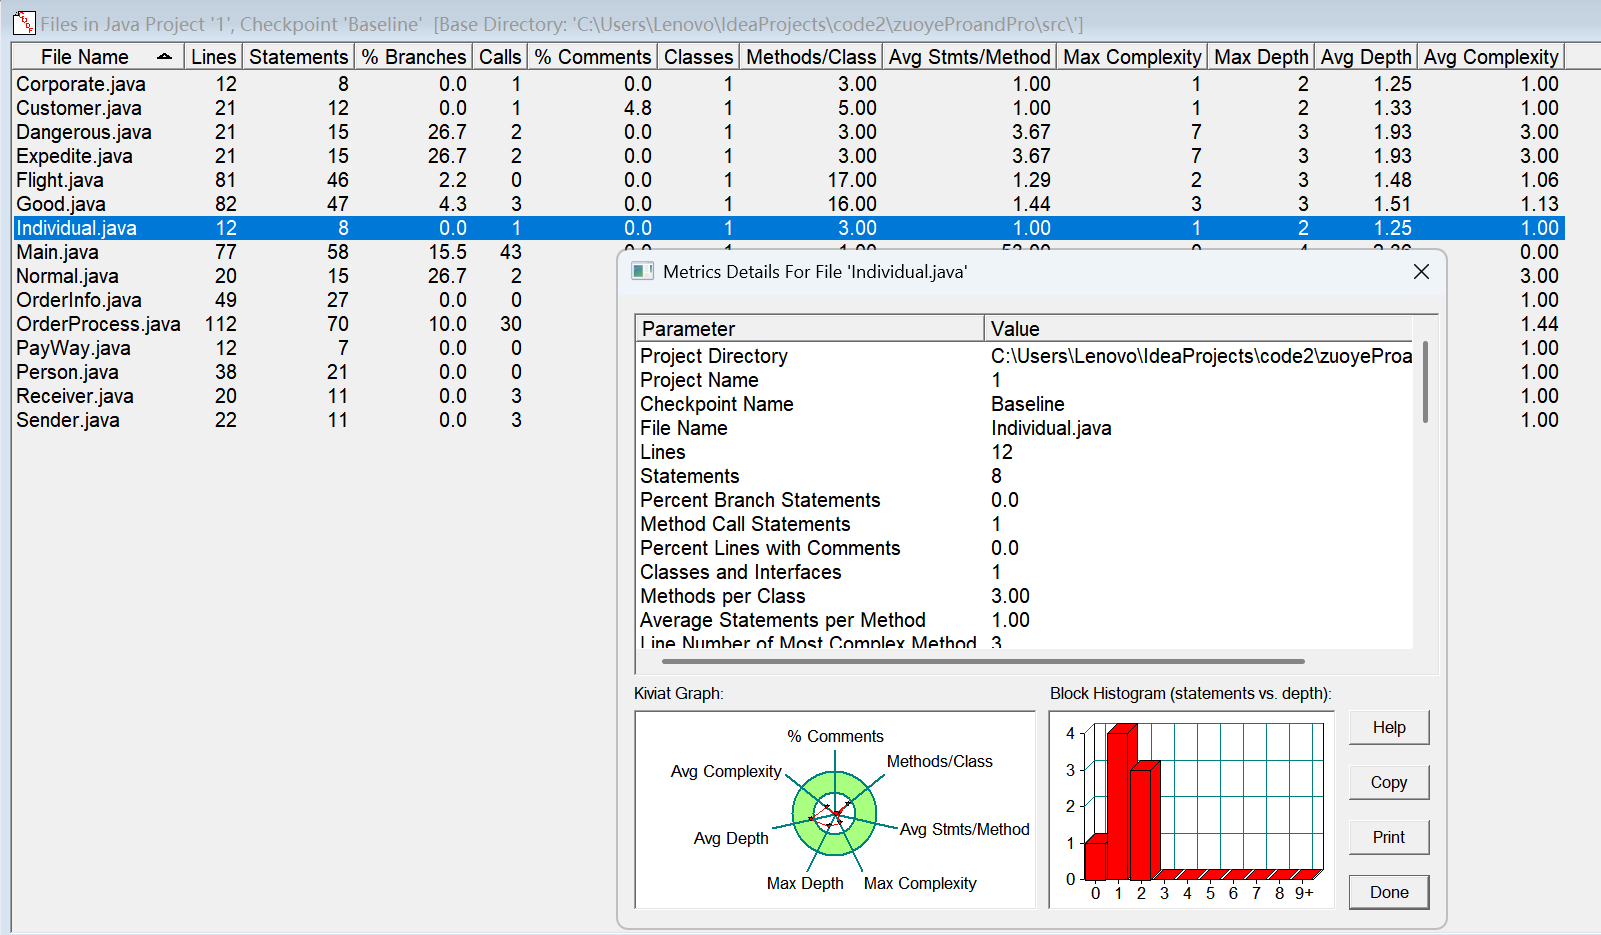Click the Methods/Class column header
This screenshot has width=1601, height=935.
pyautogui.click(x=811, y=57)
